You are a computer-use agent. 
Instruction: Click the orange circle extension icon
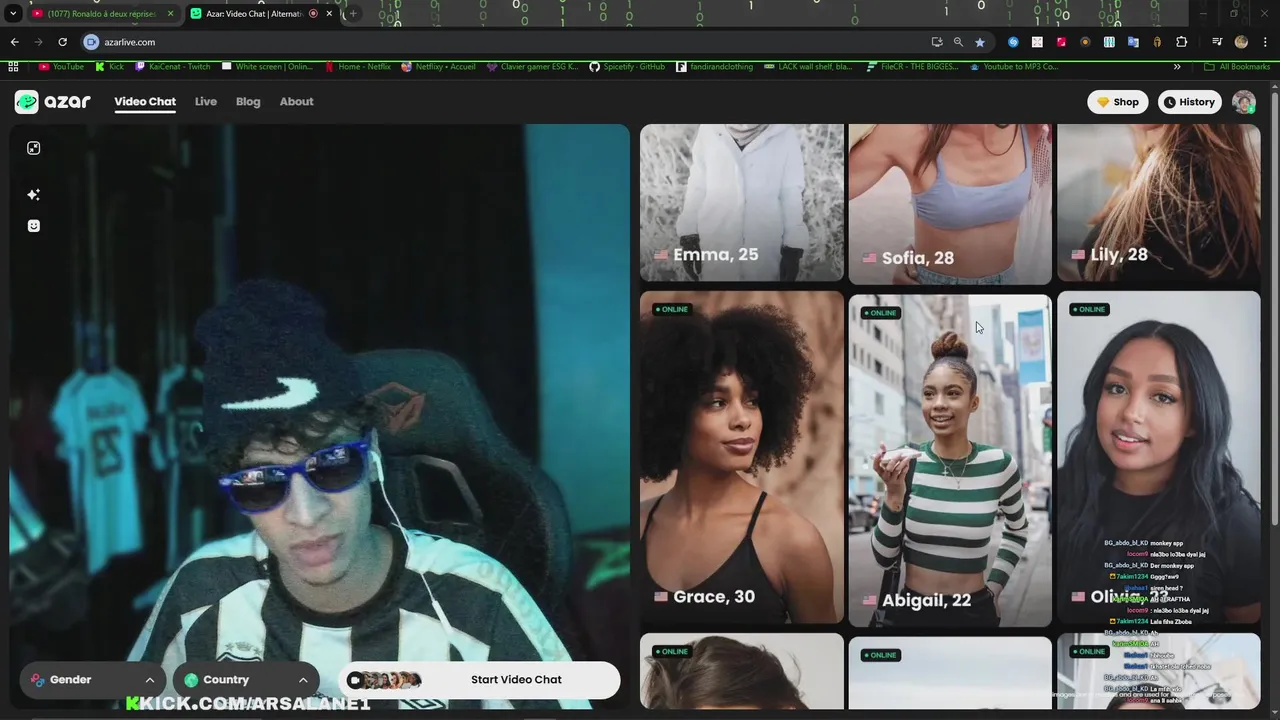1085,42
